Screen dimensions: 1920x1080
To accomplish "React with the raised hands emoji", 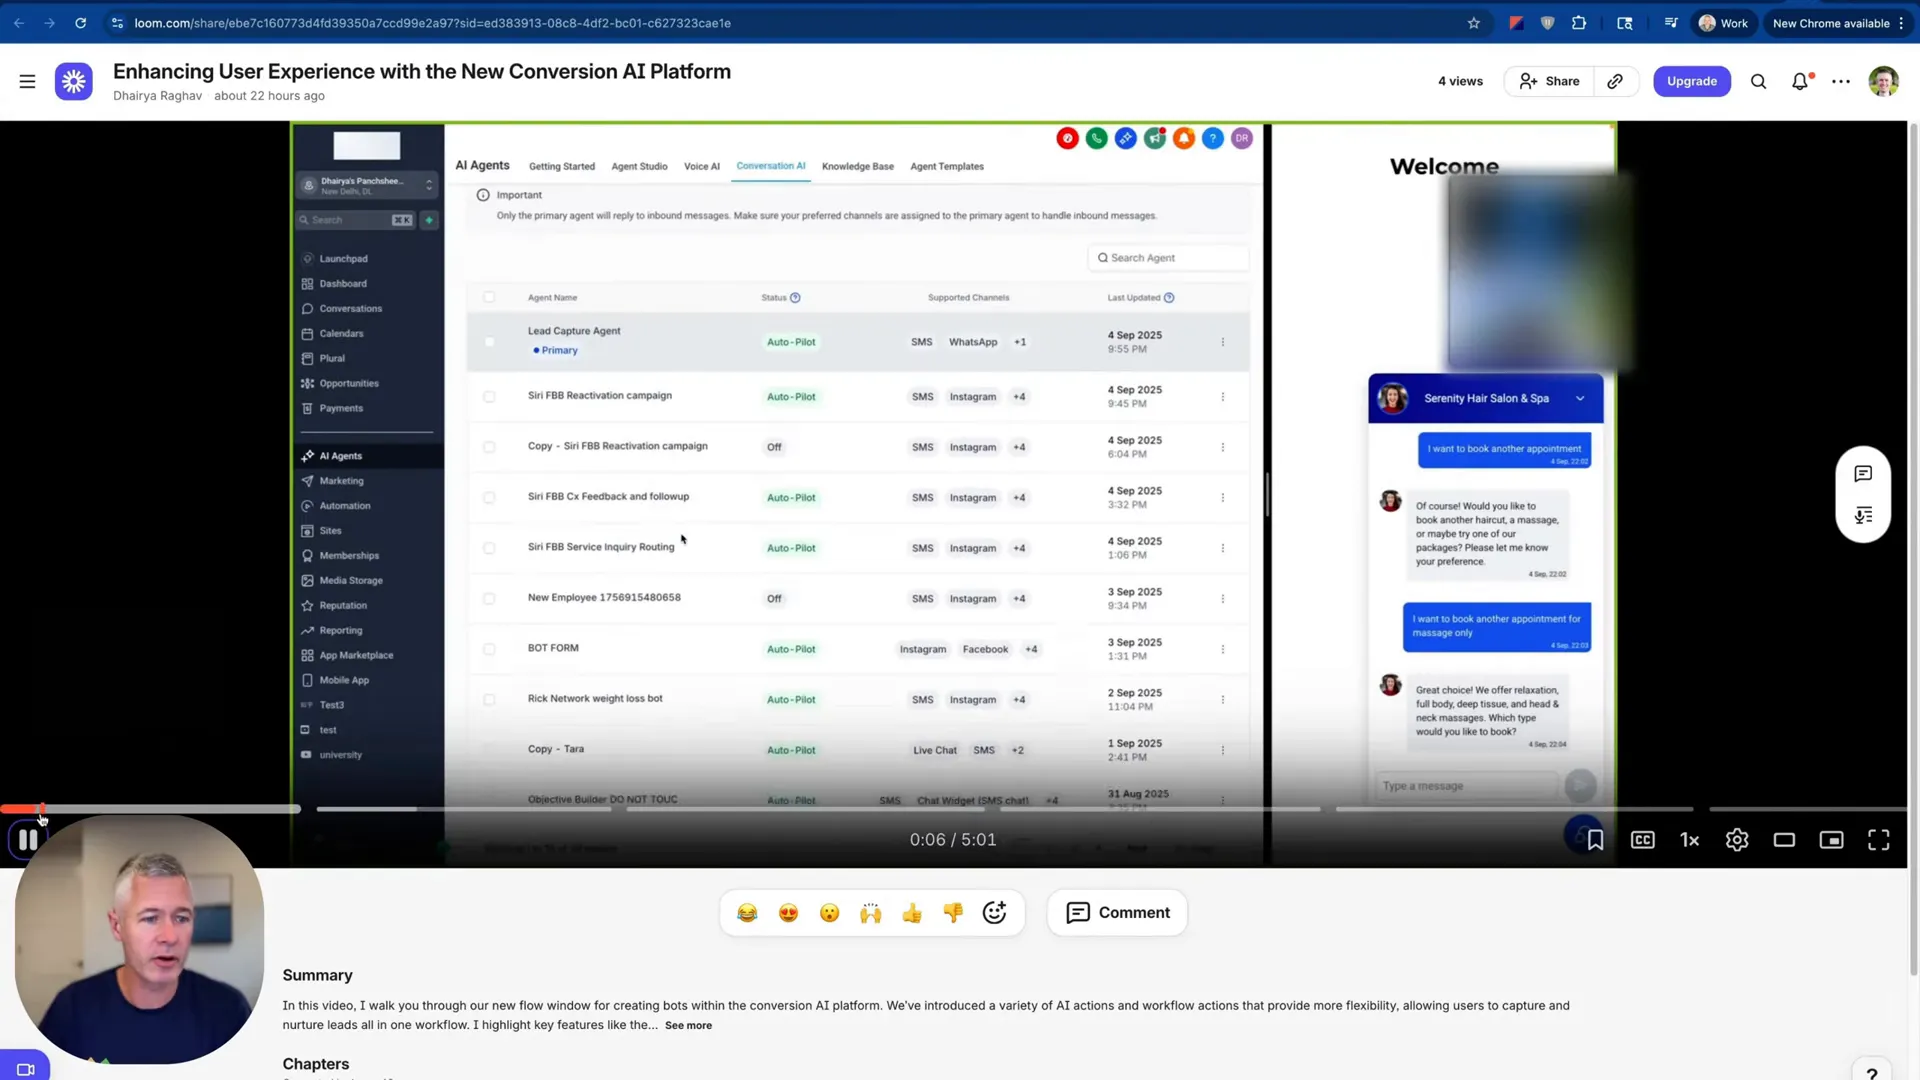I will click(x=871, y=913).
